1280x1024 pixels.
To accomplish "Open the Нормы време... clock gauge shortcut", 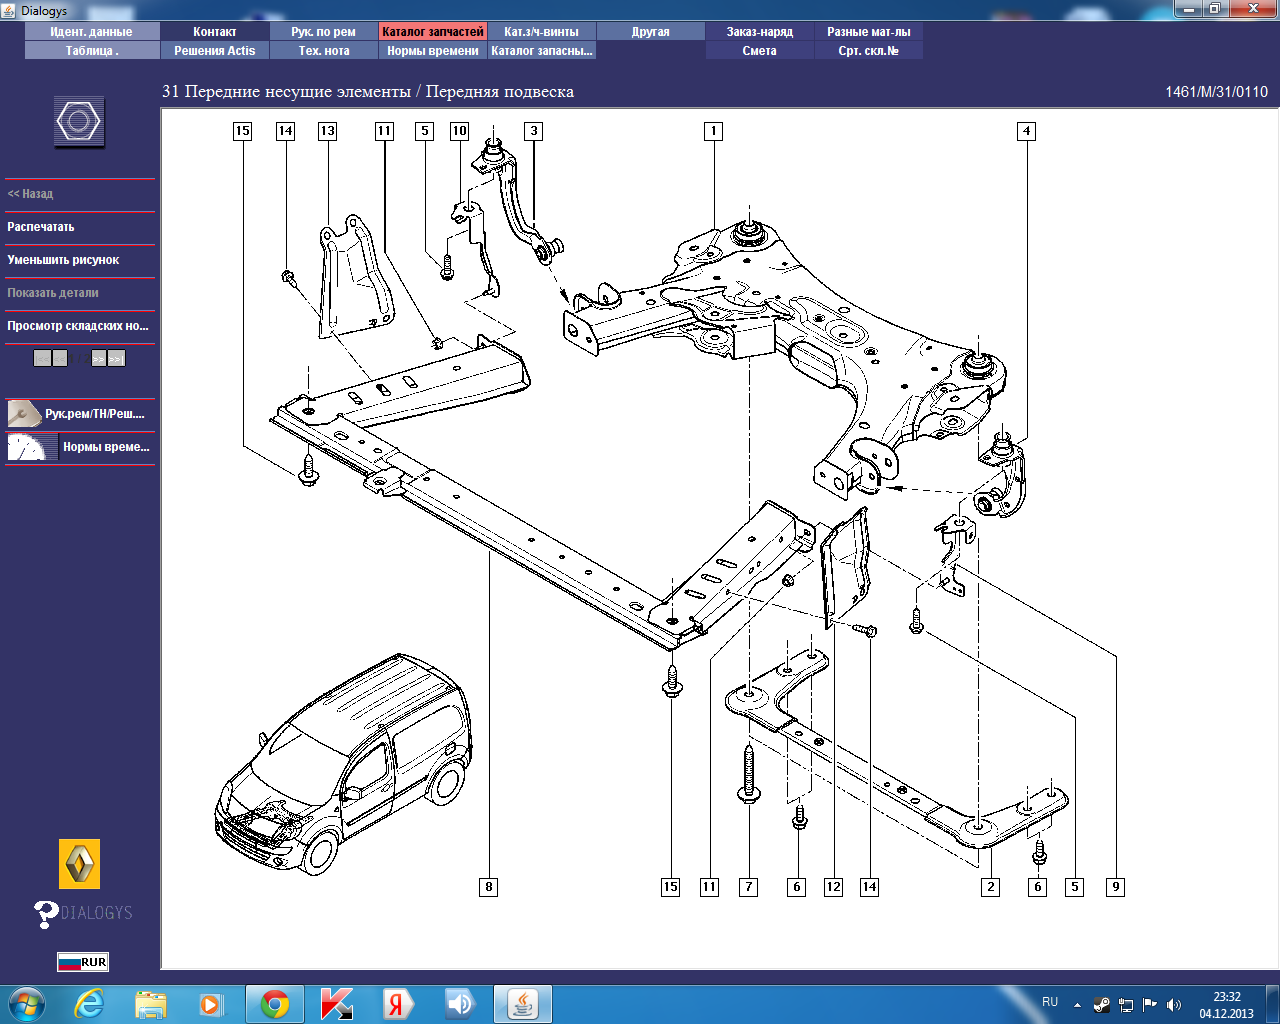I will 80,447.
